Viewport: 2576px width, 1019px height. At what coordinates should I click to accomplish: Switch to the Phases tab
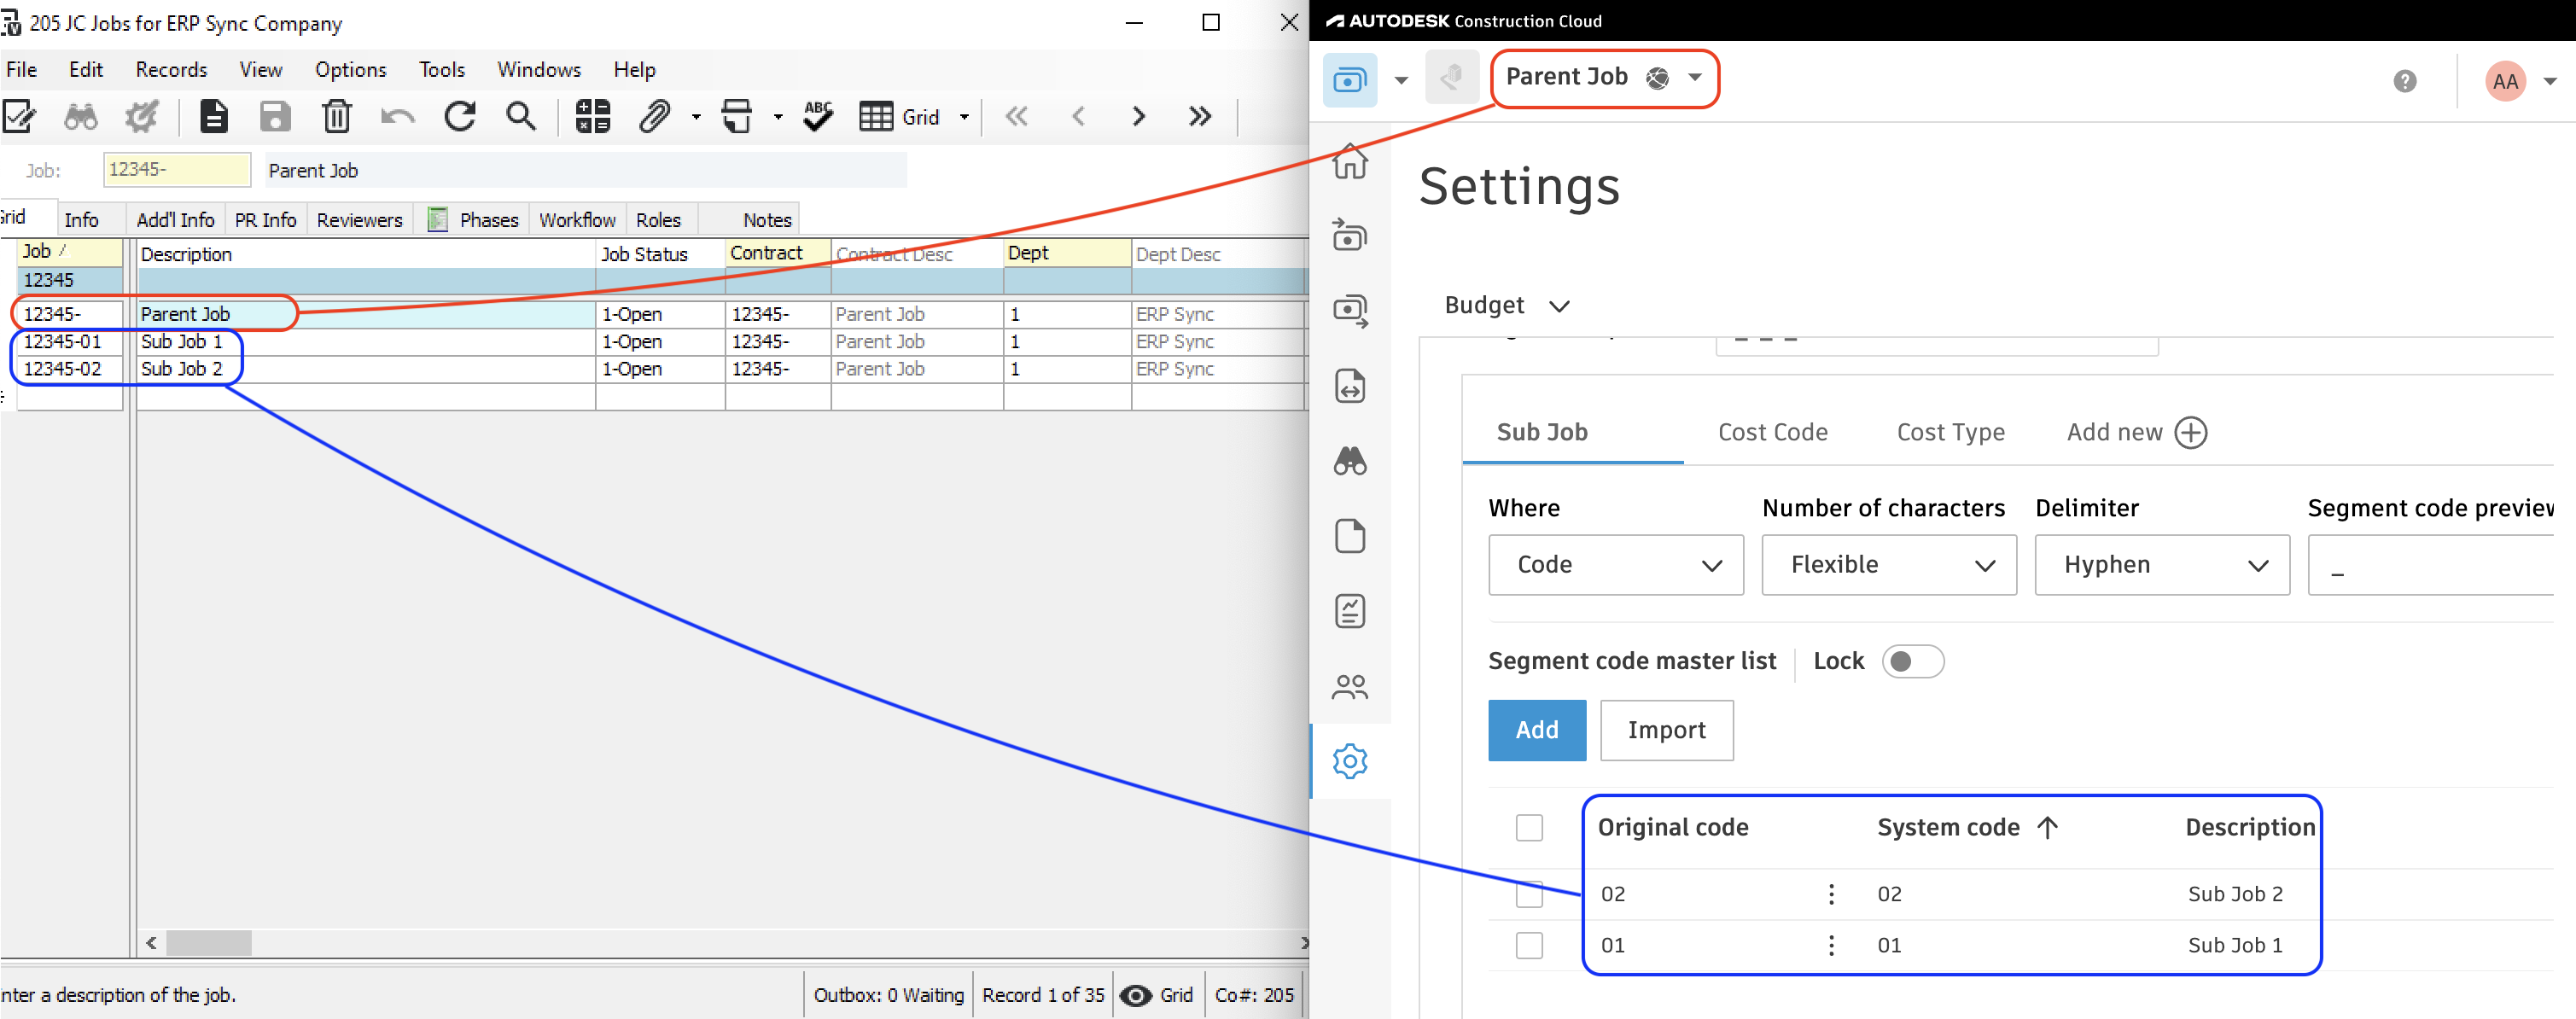click(x=474, y=220)
